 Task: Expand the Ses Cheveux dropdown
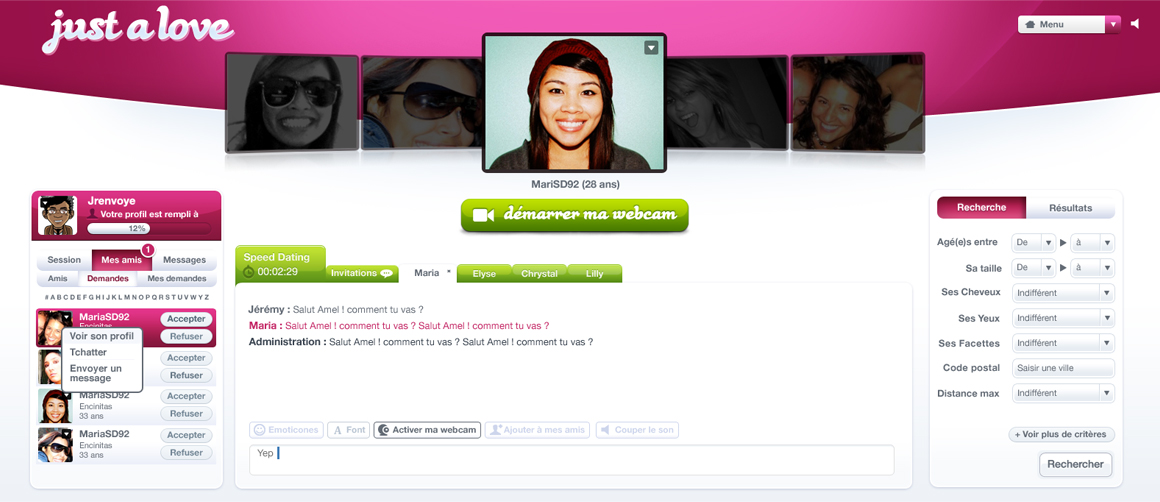click(1063, 293)
